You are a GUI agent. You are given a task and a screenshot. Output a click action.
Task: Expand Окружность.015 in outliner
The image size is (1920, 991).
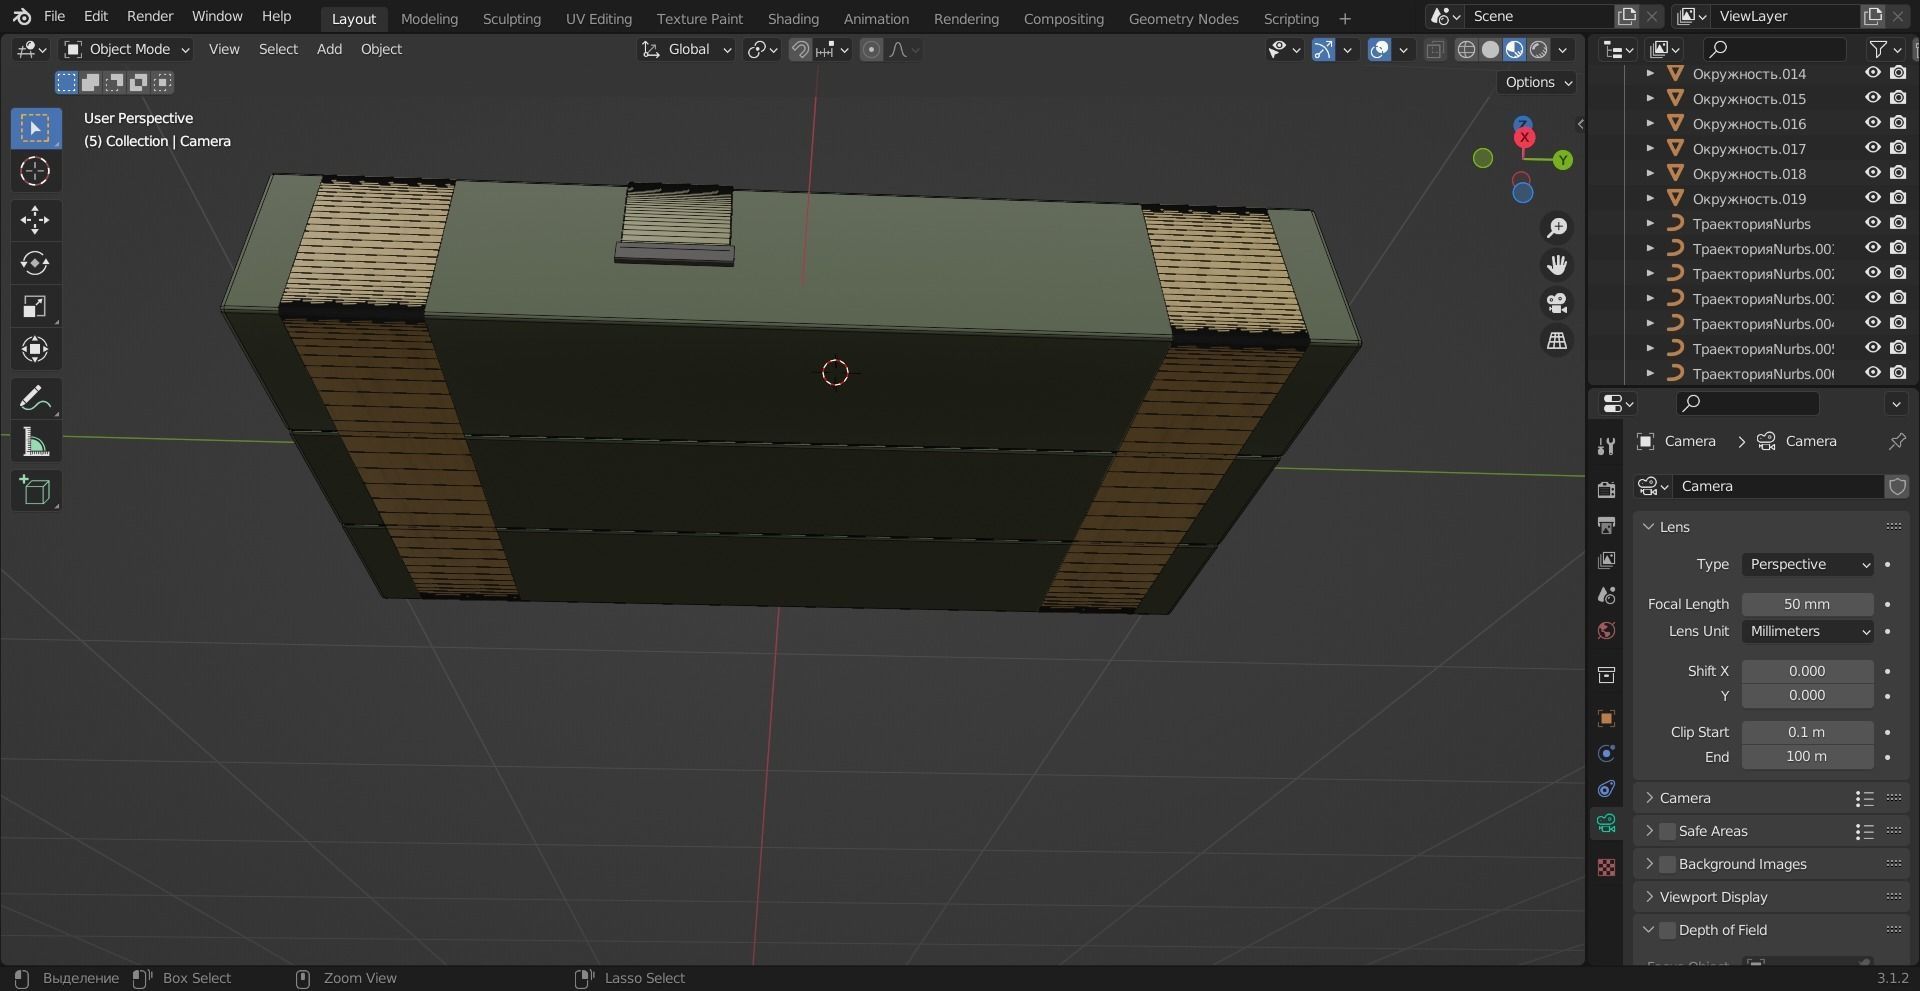(1650, 98)
